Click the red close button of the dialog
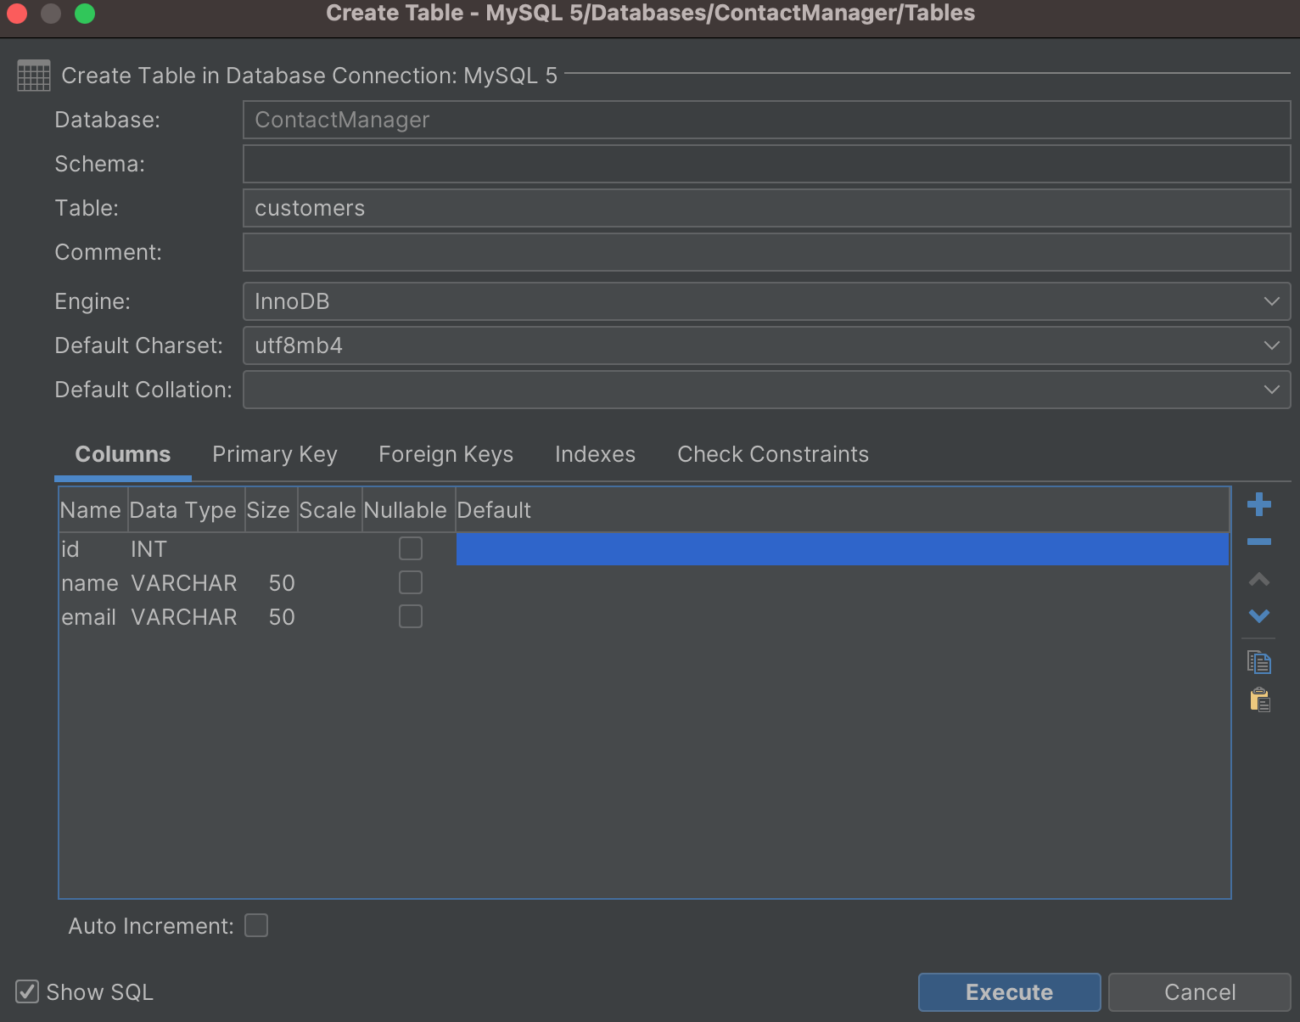 pyautogui.click(x=17, y=15)
